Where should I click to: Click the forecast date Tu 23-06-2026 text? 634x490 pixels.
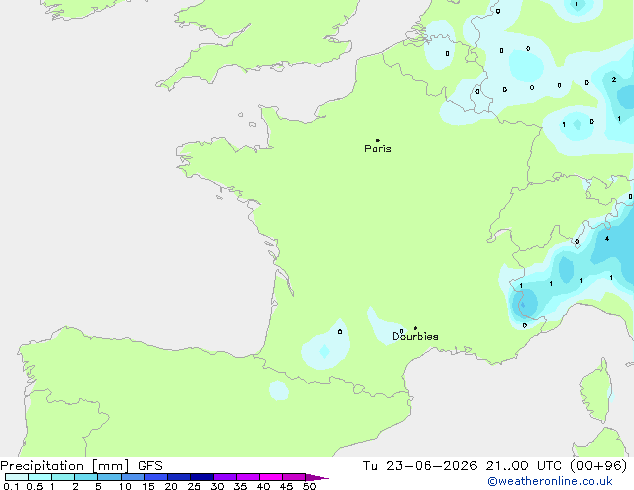pos(420,465)
